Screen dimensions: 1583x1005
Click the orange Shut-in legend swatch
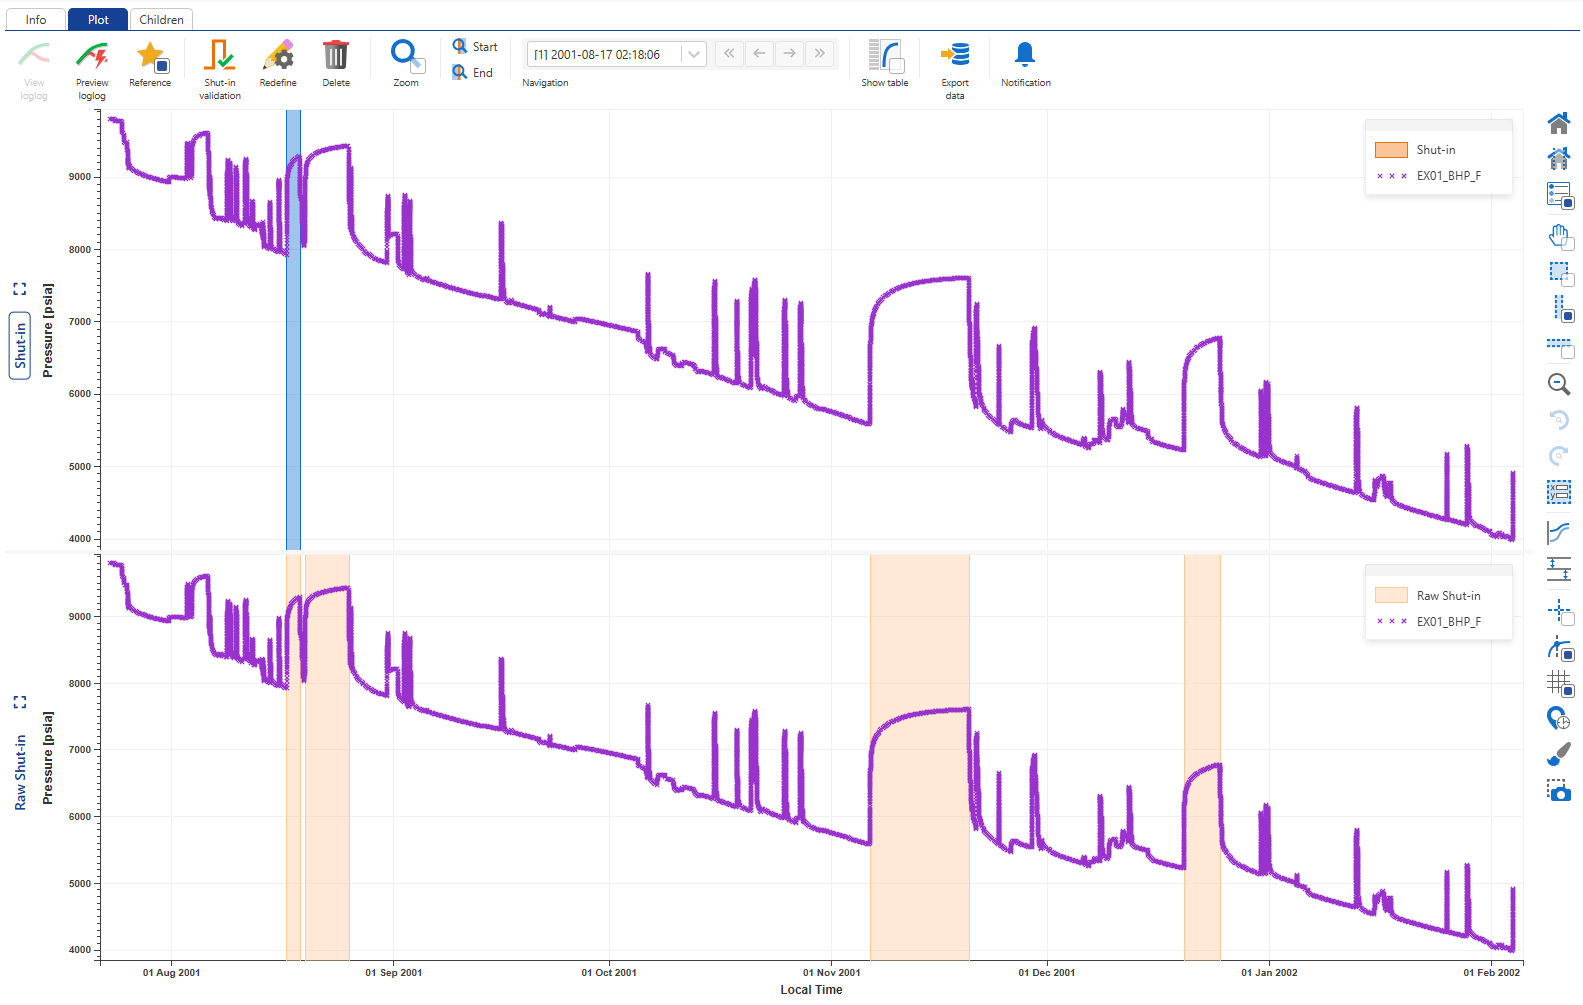coord(1391,150)
